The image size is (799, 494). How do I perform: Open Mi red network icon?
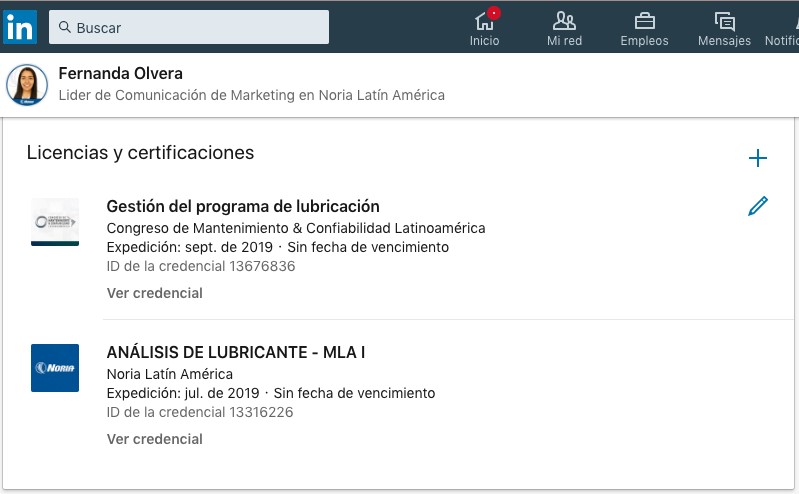(564, 21)
